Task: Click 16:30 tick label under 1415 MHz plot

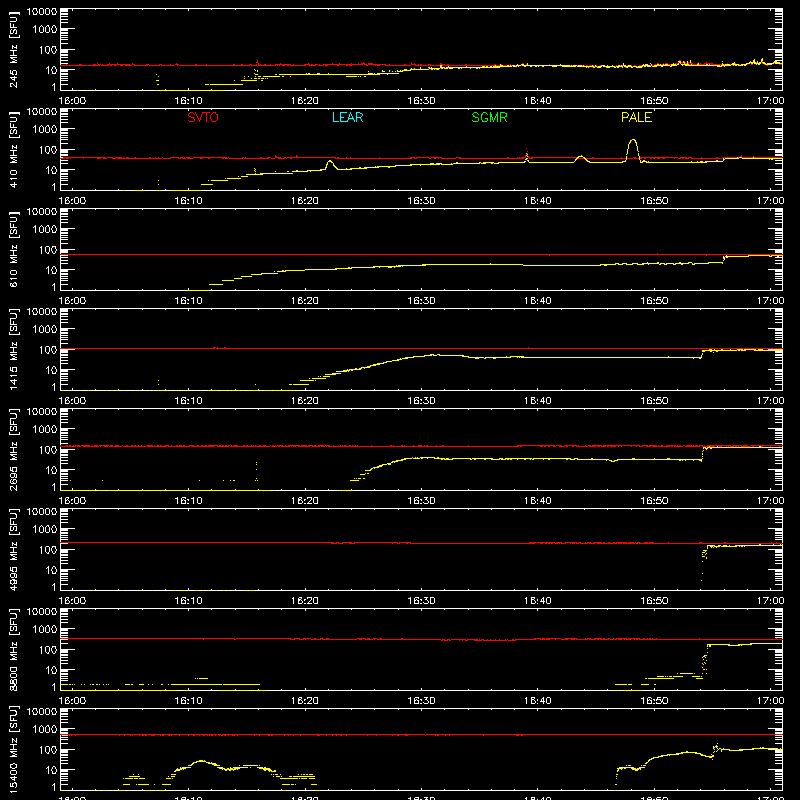Action: click(421, 401)
